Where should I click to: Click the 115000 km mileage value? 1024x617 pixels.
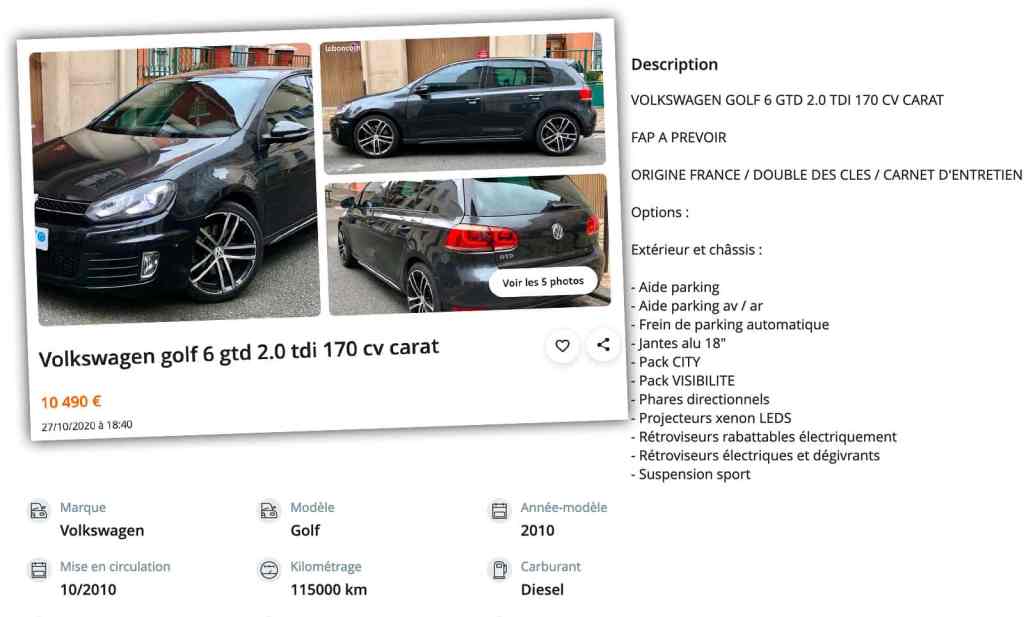[328, 590]
